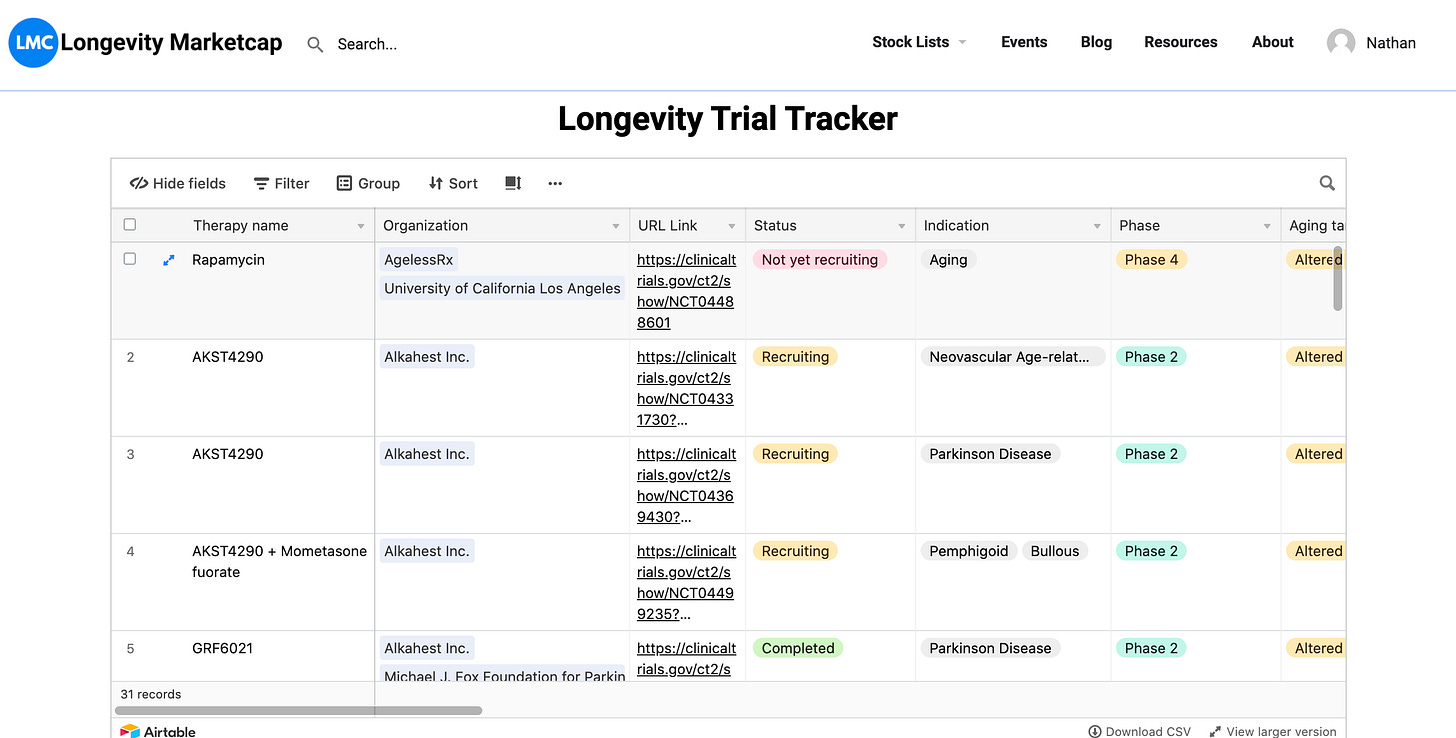Open the Status column dropdown arrow
Viewport: 1456px width, 738px height.
point(902,226)
